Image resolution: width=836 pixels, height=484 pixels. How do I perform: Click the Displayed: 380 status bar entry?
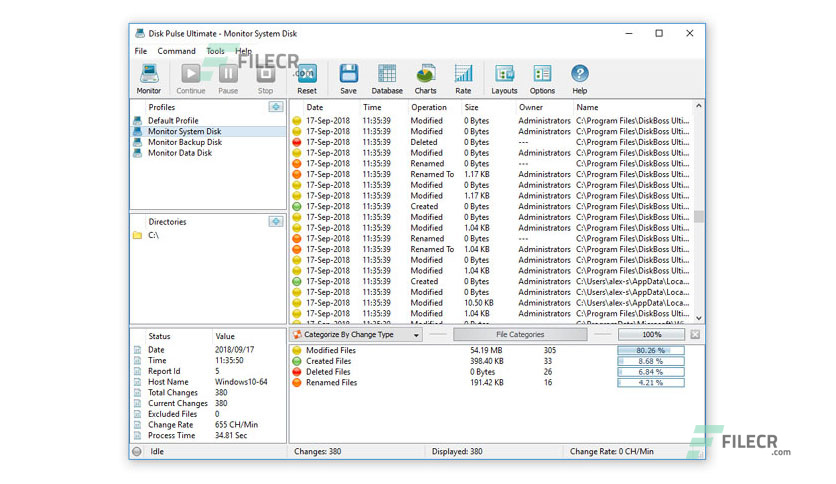[x=457, y=451]
